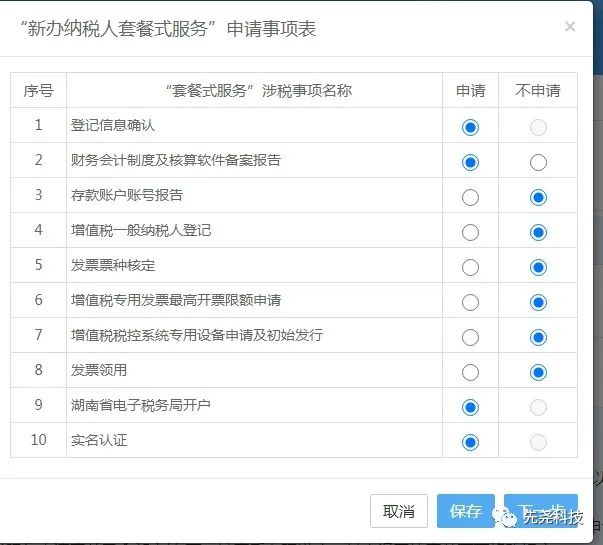Click the 增值税专用发票最高开票限额申请 text
The width and height of the screenshot is (603, 545).
176,300
